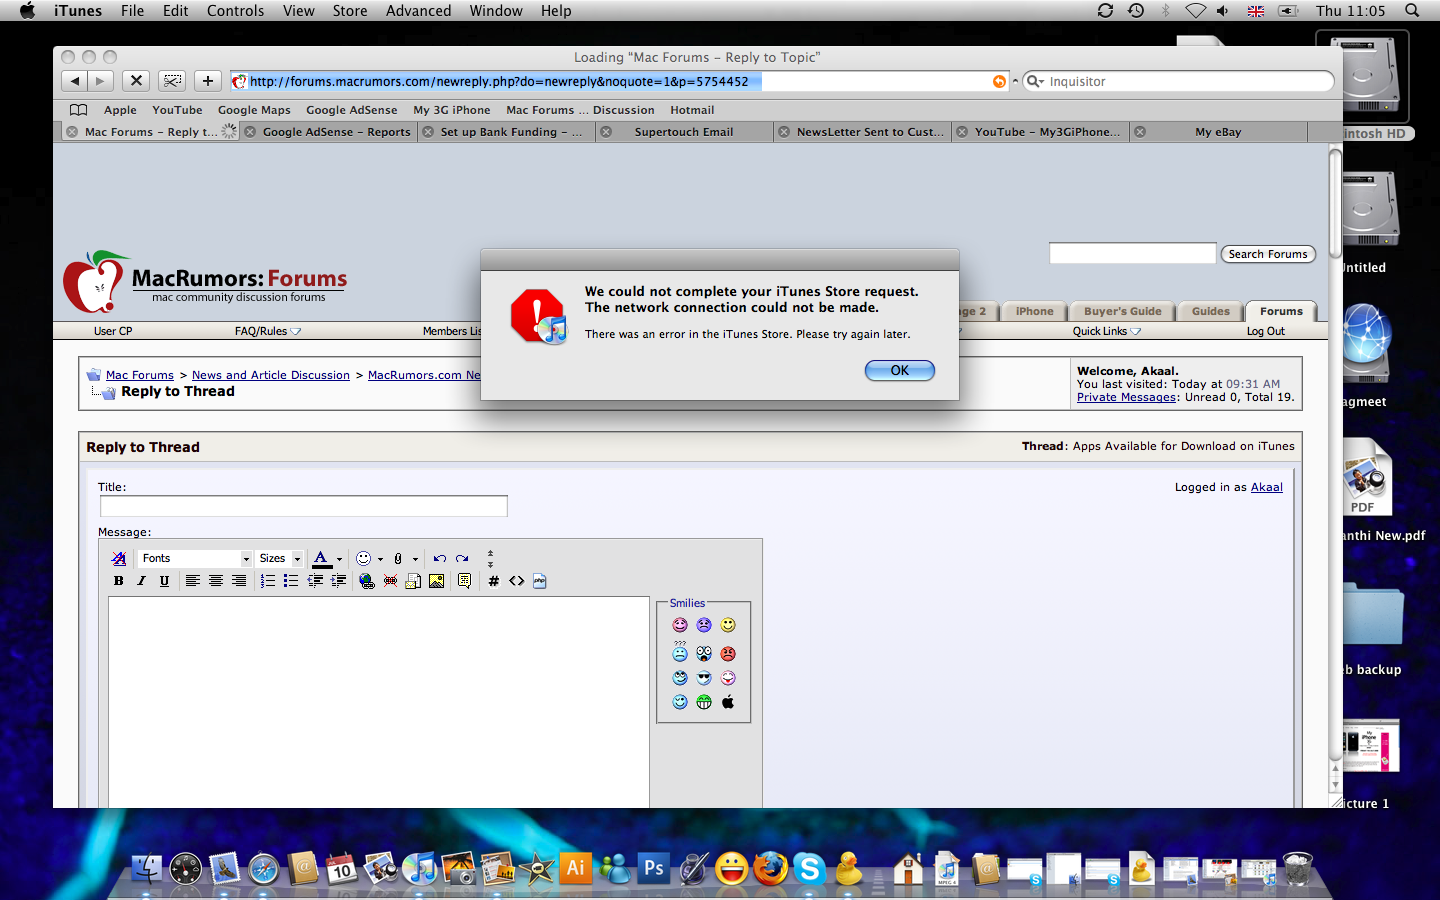Viewport: 1440px width, 900px height.
Task: Dismiss the iTunes error with OK
Action: [x=900, y=371]
